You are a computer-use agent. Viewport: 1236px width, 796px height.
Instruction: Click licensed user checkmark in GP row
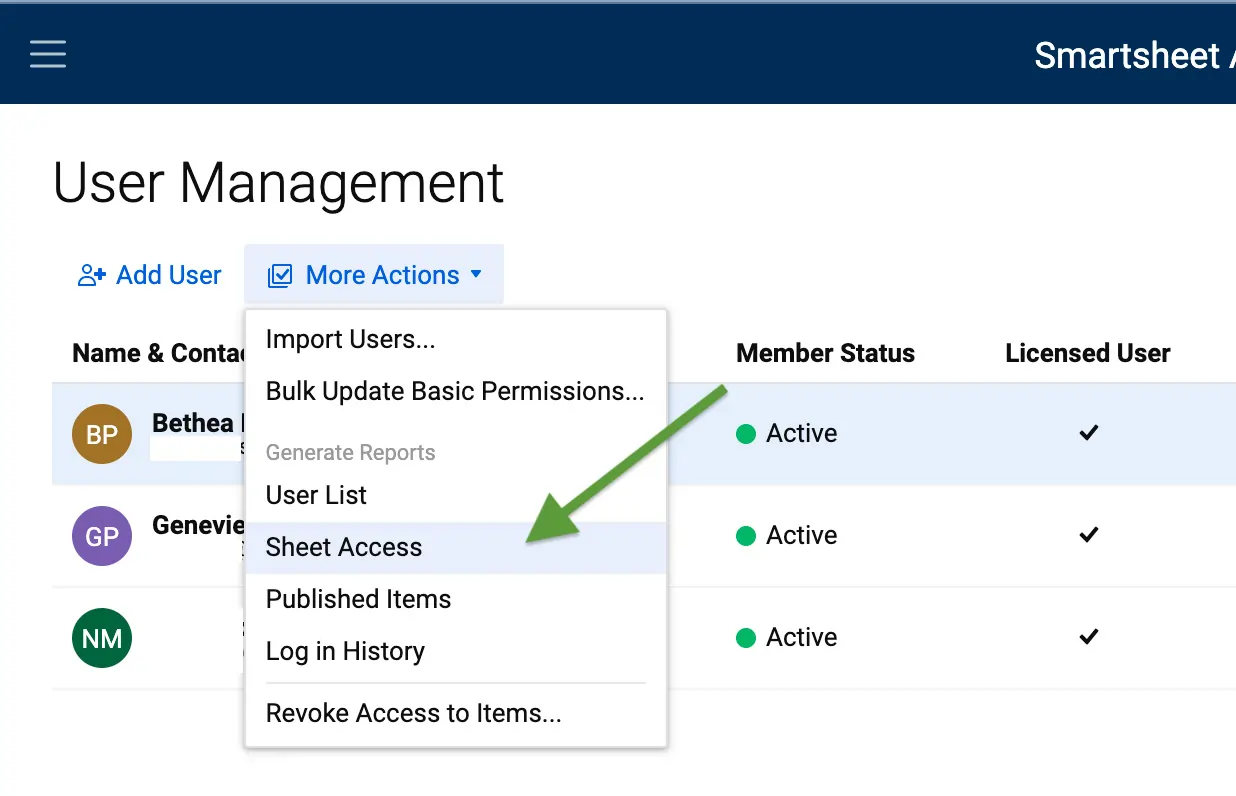click(x=1089, y=535)
